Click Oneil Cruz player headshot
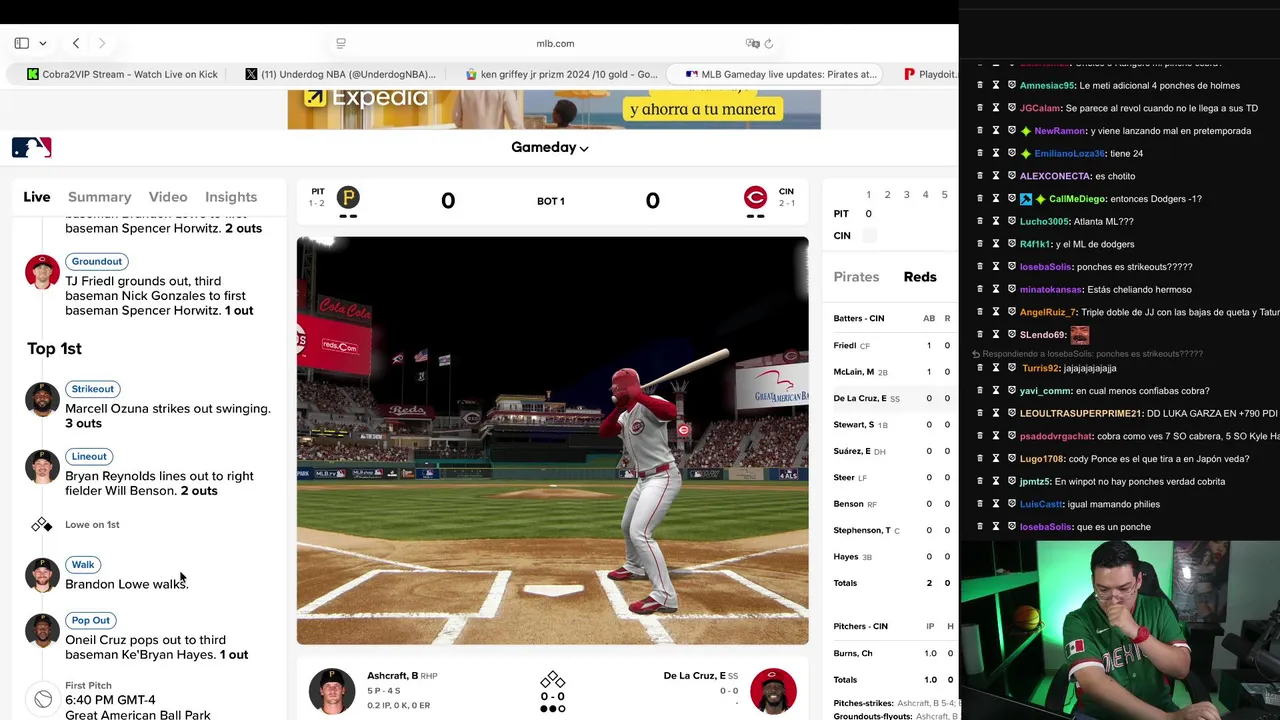Viewport: 1280px width, 720px height. tap(42, 631)
